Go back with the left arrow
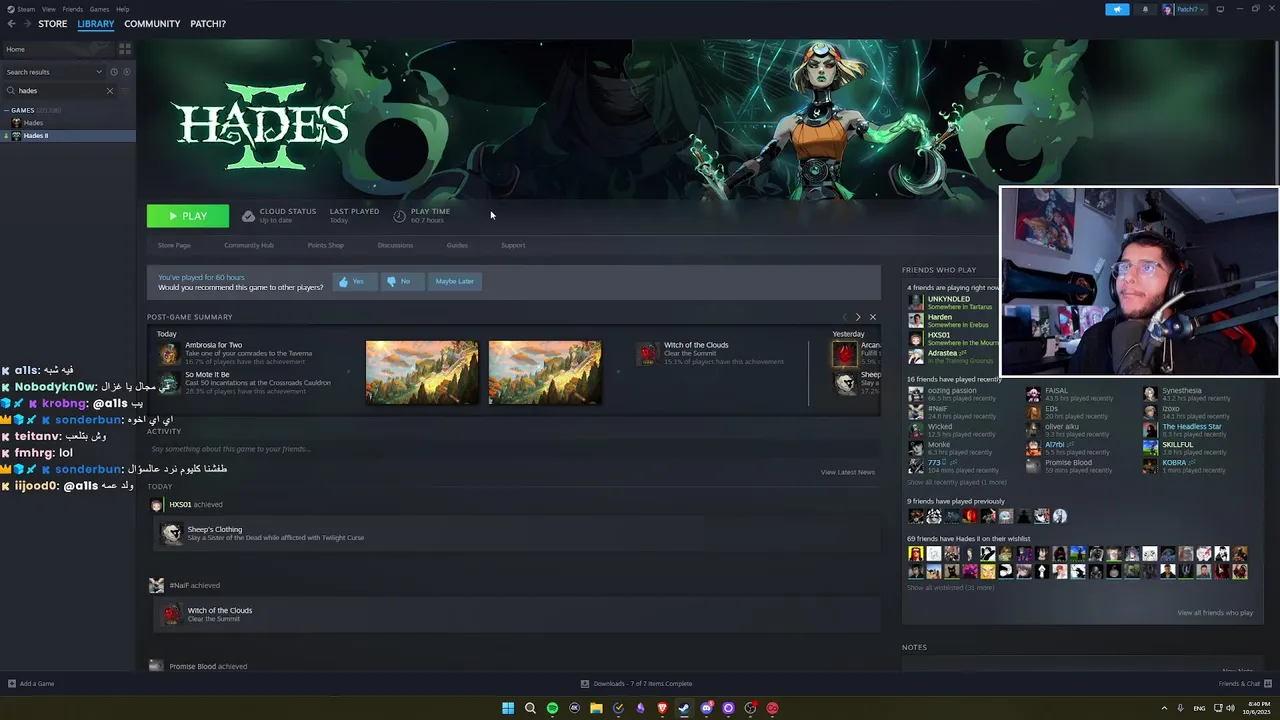This screenshot has width=1280, height=720. [11, 24]
